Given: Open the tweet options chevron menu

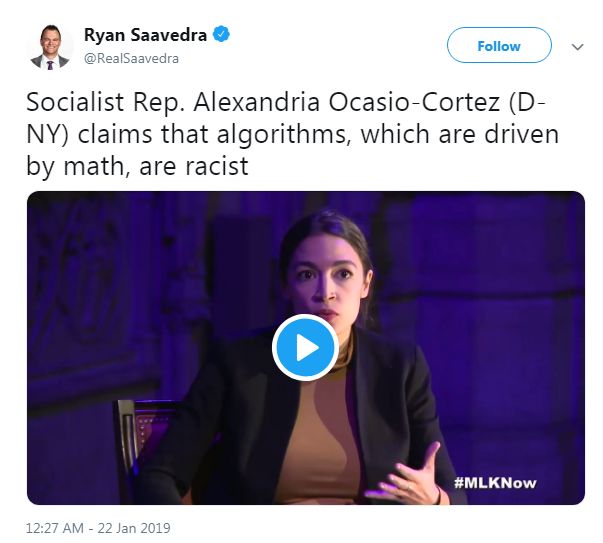Looking at the screenshot, I should [577, 47].
